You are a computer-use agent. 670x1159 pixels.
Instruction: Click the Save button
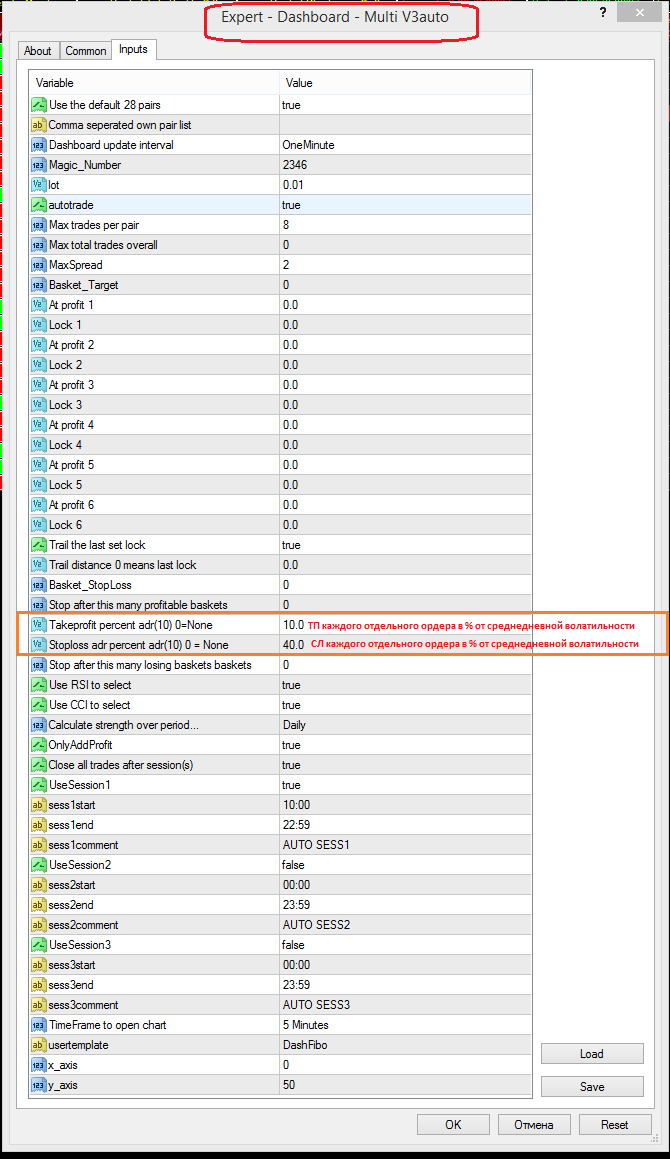(592, 1087)
